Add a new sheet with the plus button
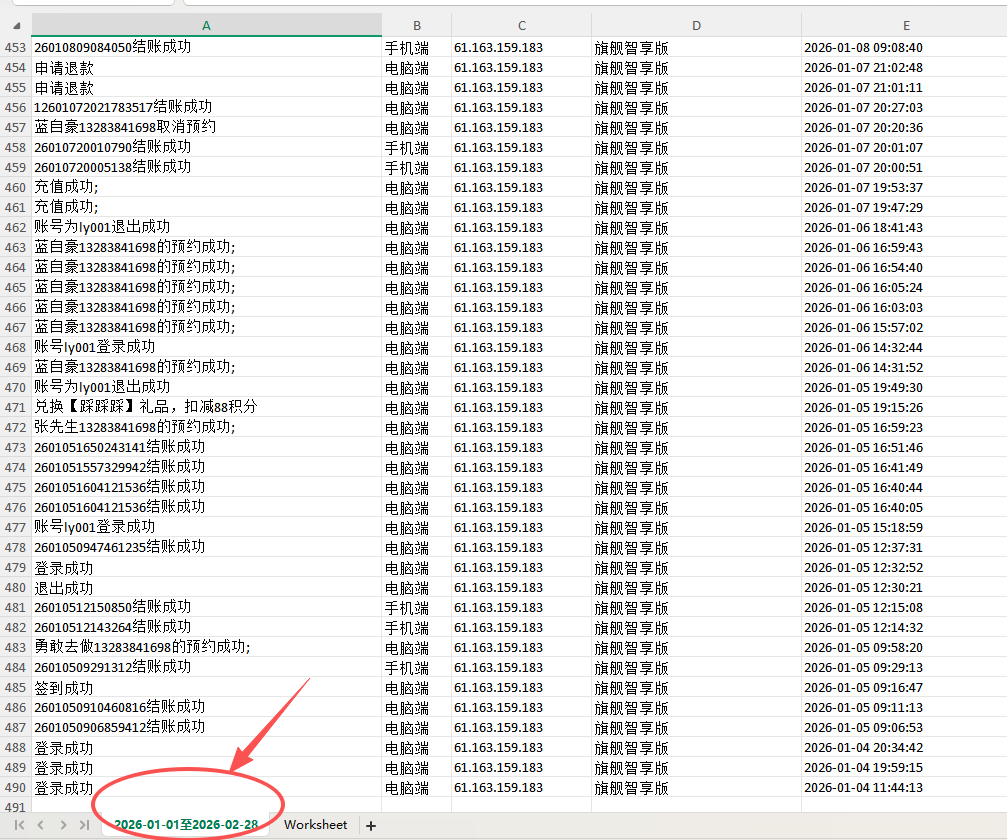 pos(371,826)
